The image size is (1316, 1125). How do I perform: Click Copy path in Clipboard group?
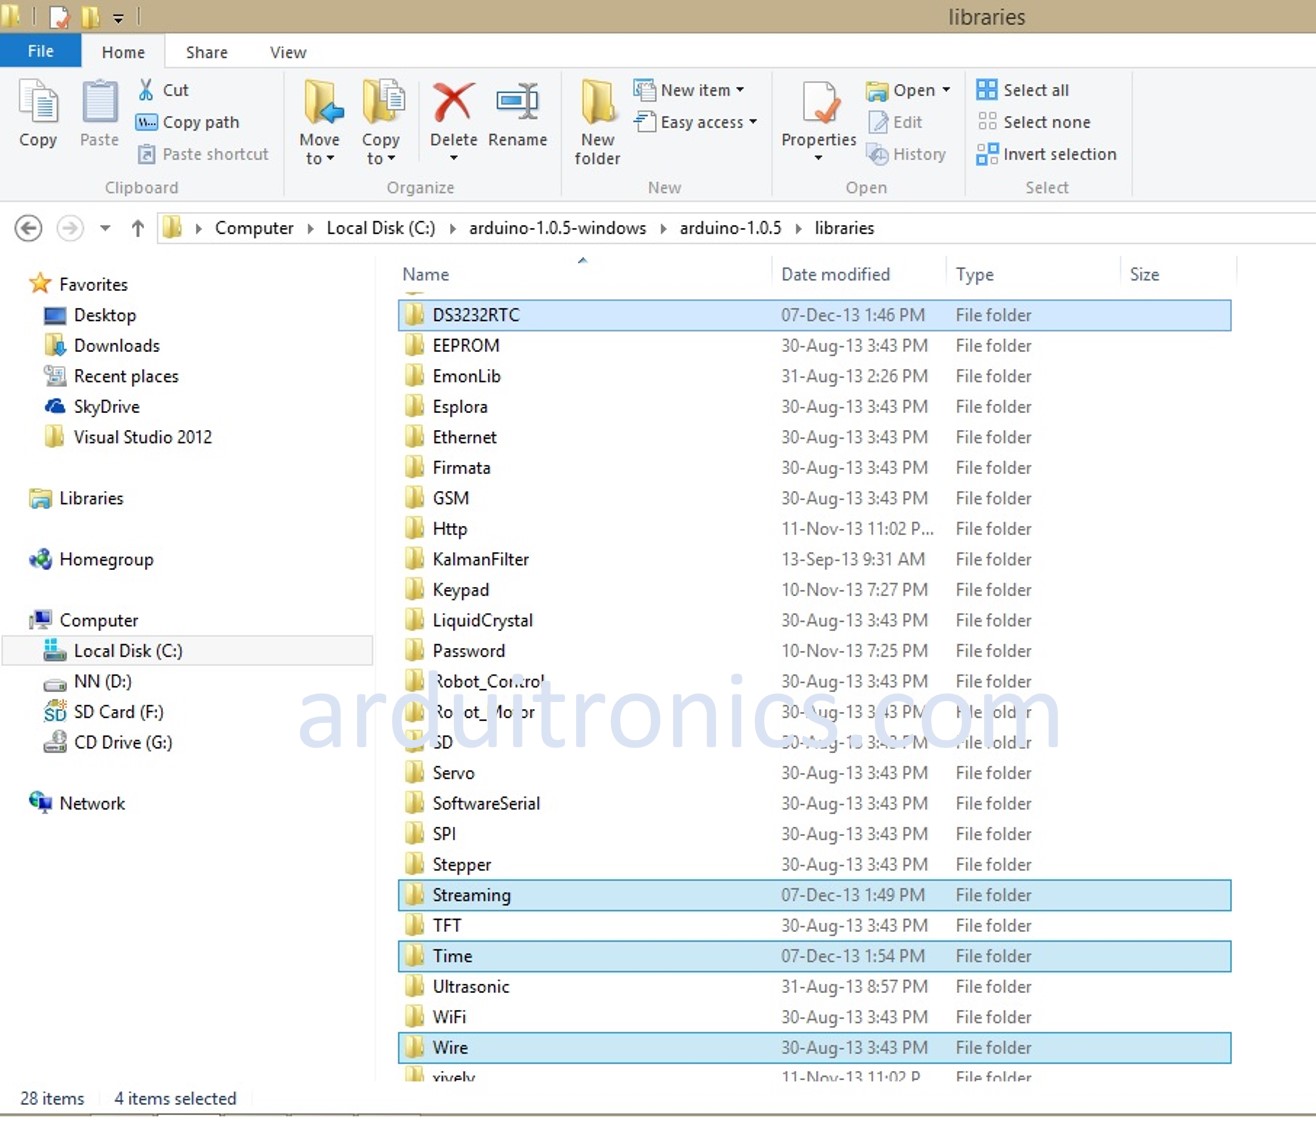(188, 122)
